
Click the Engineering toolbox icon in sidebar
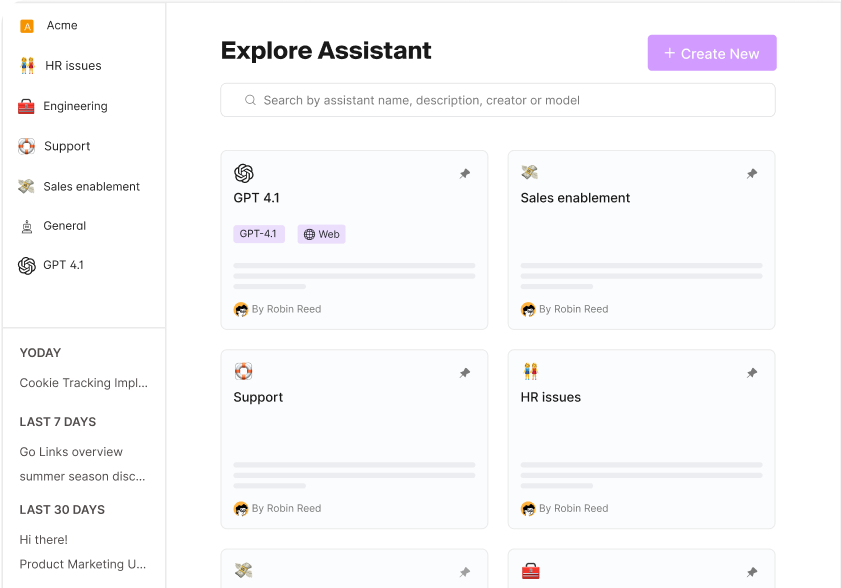26,106
